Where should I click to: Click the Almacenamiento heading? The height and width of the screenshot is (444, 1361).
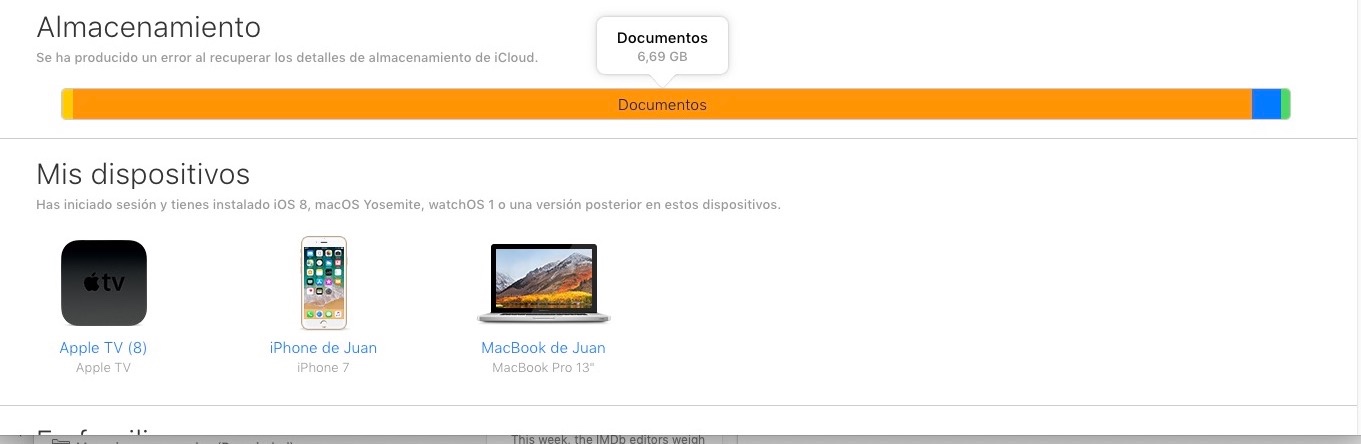tap(149, 27)
